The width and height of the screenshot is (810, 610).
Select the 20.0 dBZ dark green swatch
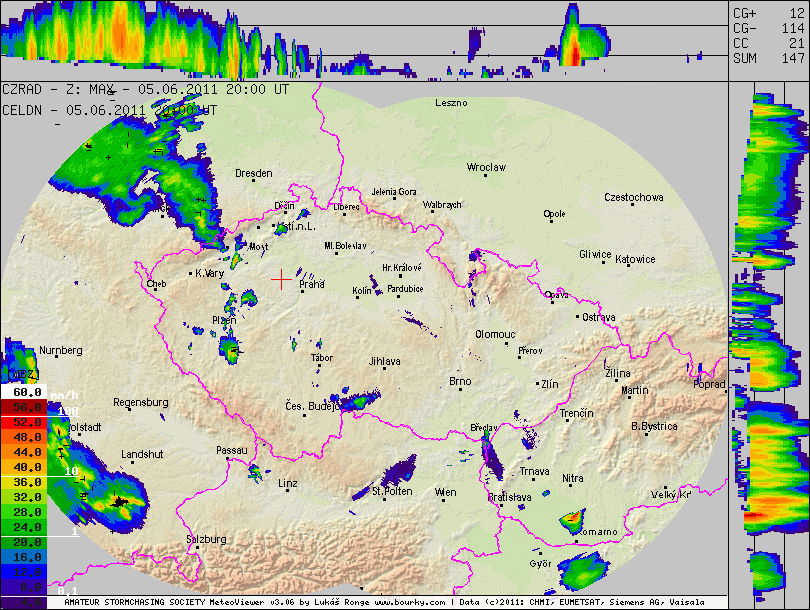click(x=24, y=542)
